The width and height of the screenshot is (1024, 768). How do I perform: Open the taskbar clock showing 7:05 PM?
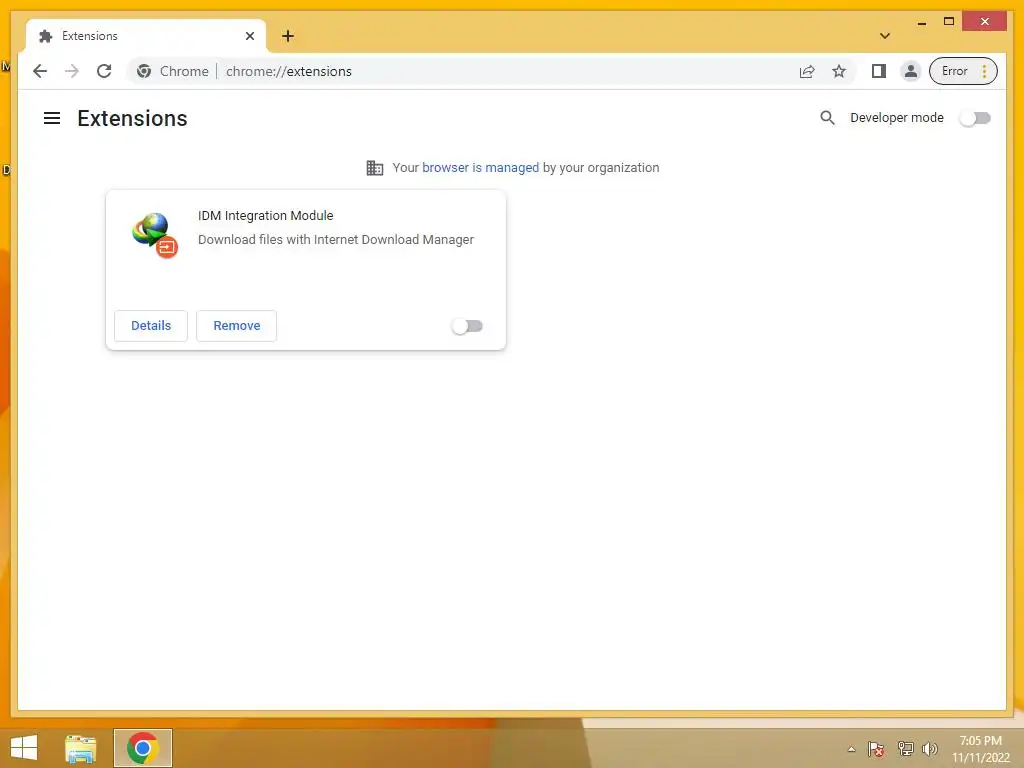[x=981, y=749]
